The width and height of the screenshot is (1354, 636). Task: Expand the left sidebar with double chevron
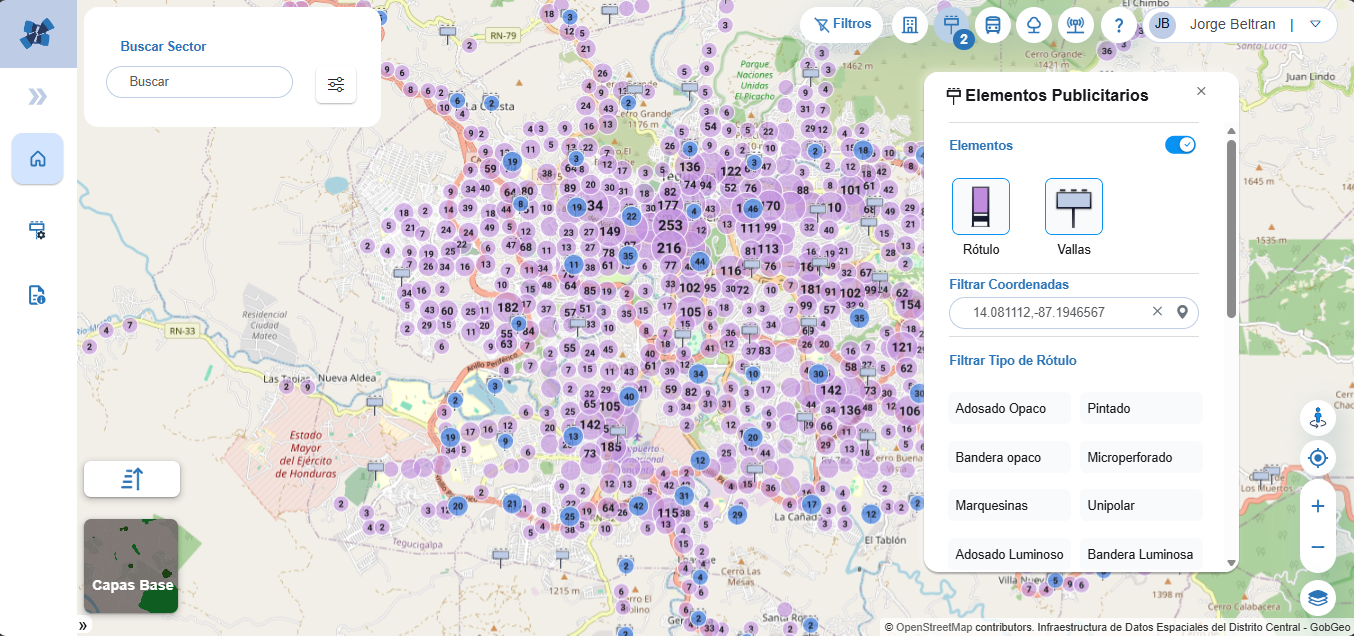(38, 96)
